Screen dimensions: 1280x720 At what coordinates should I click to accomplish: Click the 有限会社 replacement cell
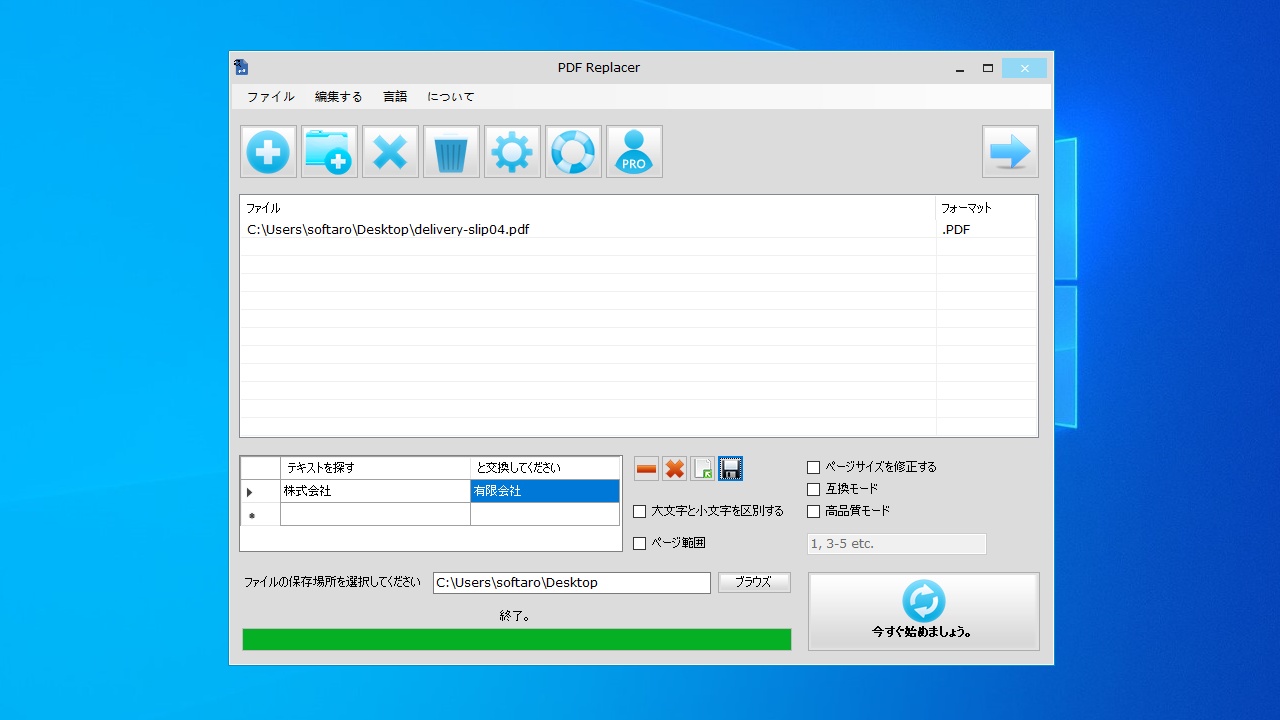[545, 491]
